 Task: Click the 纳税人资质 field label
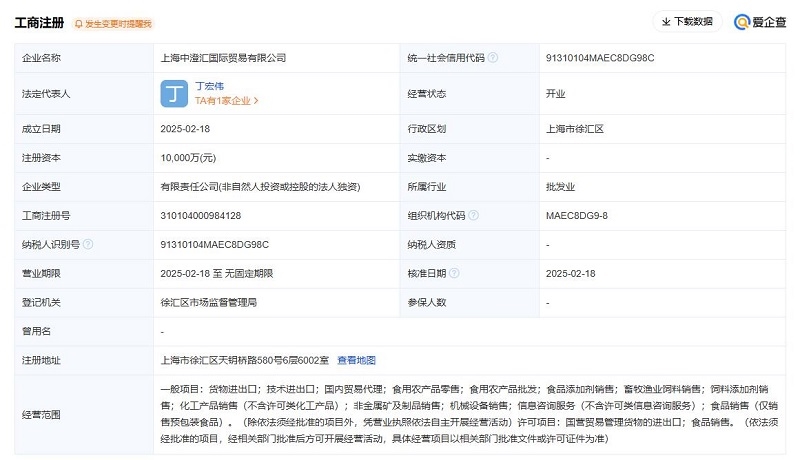tap(431, 245)
